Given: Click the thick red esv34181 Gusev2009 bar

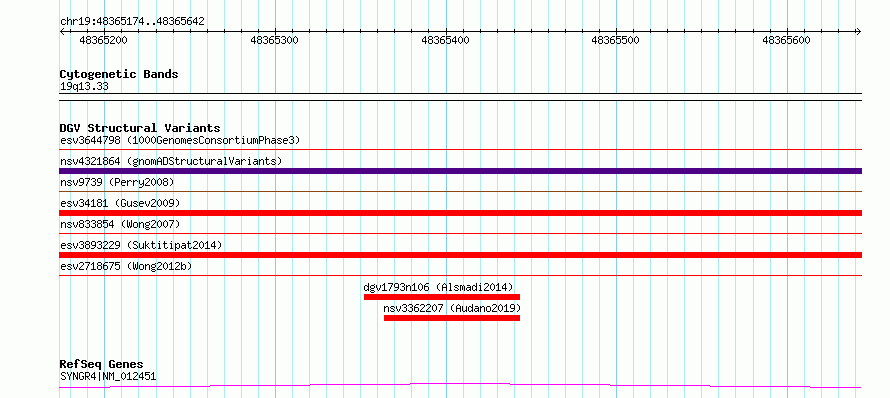Looking at the screenshot, I should coord(460,213).
